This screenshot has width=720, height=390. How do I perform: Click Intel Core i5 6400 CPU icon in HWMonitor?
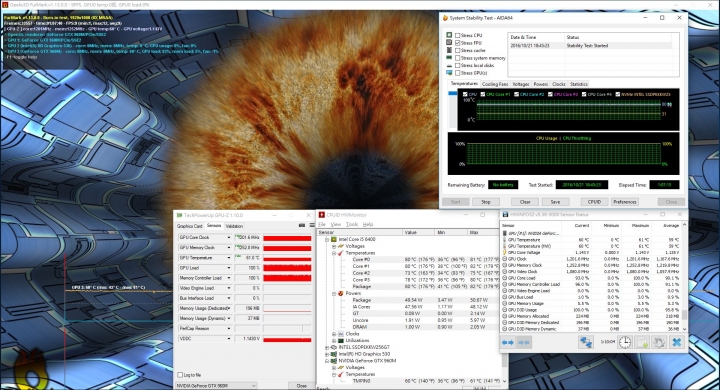tap(334, 240)
